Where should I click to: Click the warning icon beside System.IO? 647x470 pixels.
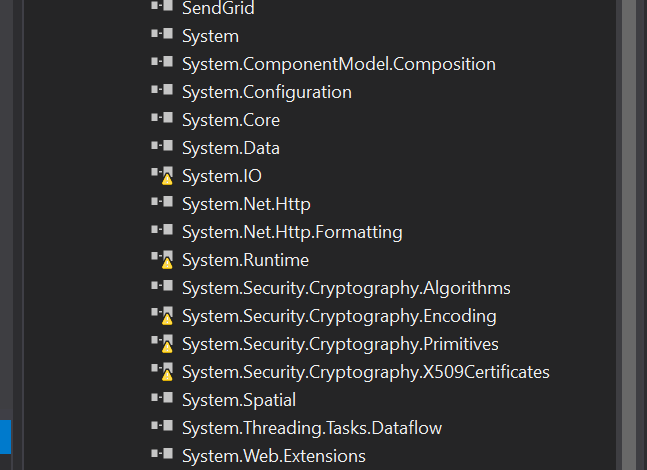167,179
